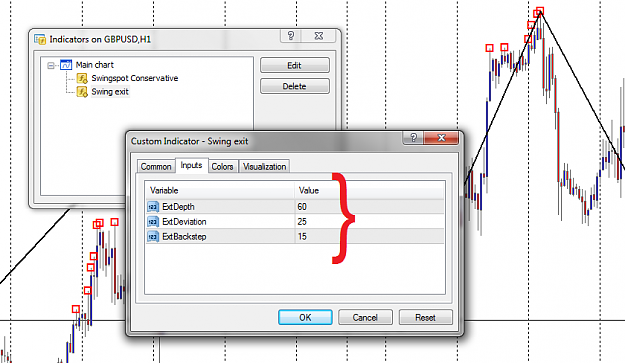Click the ExtDeviation value 25
The height and width of the screenshot is (363, 625).
click(x=302, y=222)
